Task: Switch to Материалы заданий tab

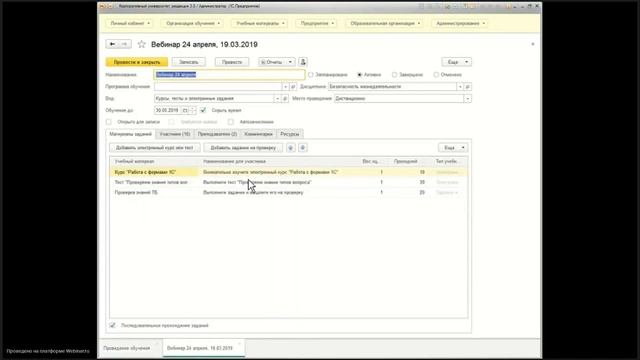Action: [x=131, y=134]
